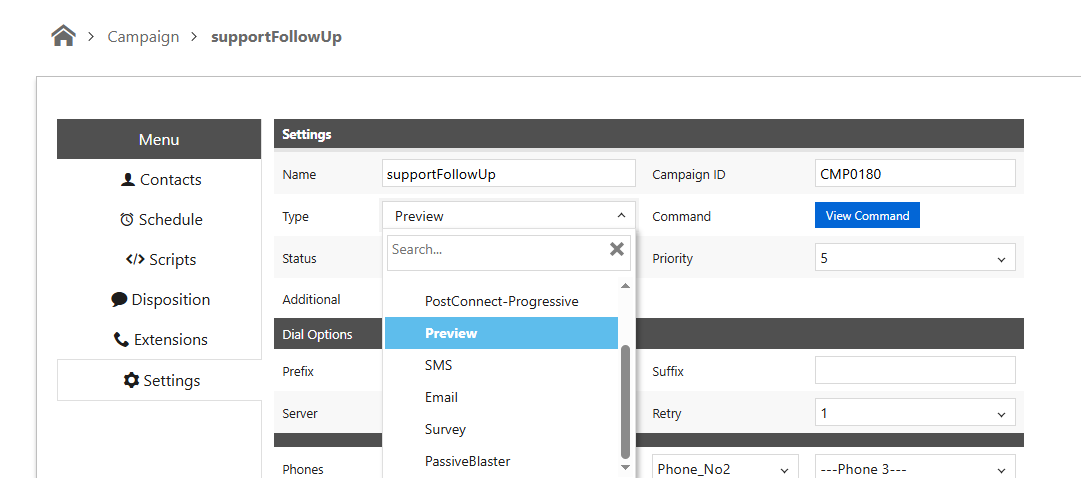Open Contacts from the person icon menu
Viewport: 1081px width, 478px height.
click(160, 180)
